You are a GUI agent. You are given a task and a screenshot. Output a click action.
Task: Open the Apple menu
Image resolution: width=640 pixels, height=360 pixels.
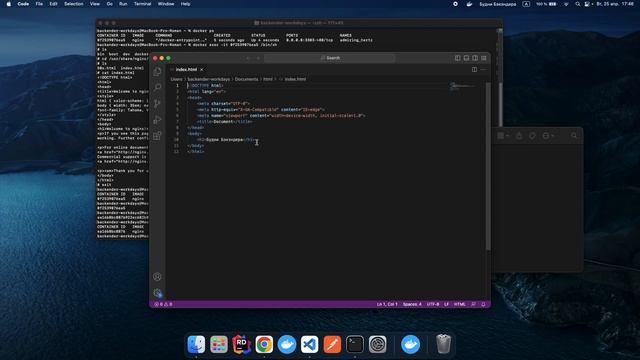point(8,4)
